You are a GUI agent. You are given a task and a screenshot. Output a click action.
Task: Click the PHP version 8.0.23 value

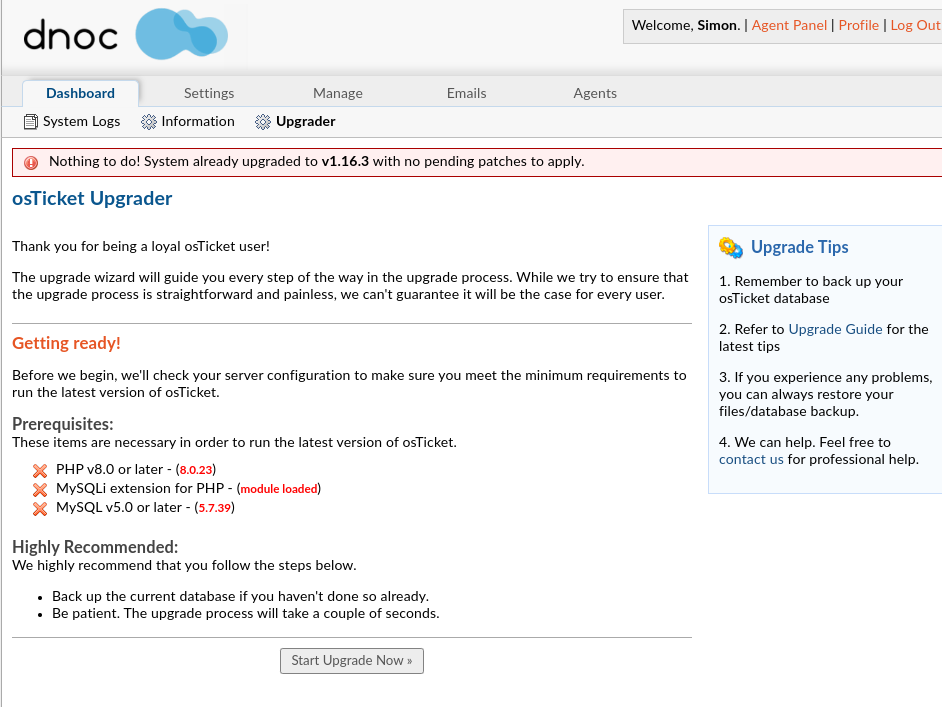pyautogui.click(x=196, y=470)
